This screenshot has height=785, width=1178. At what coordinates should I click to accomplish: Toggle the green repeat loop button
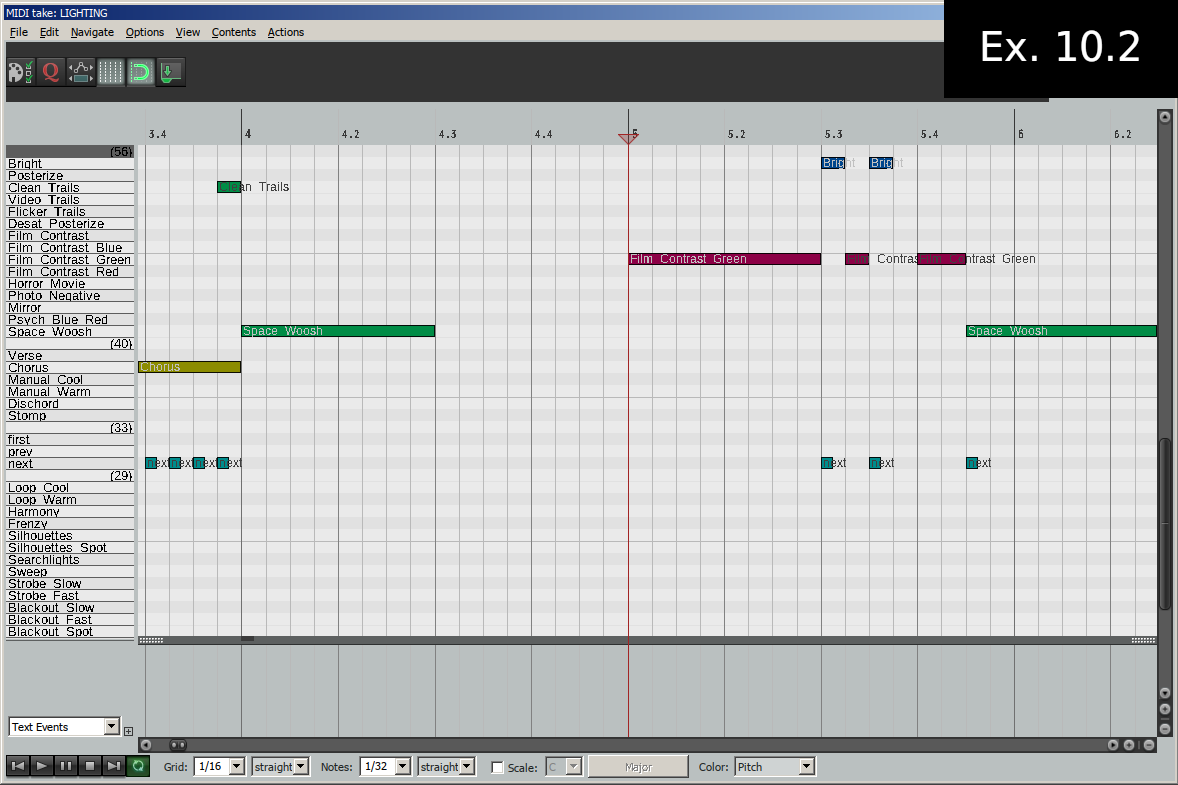138,765
